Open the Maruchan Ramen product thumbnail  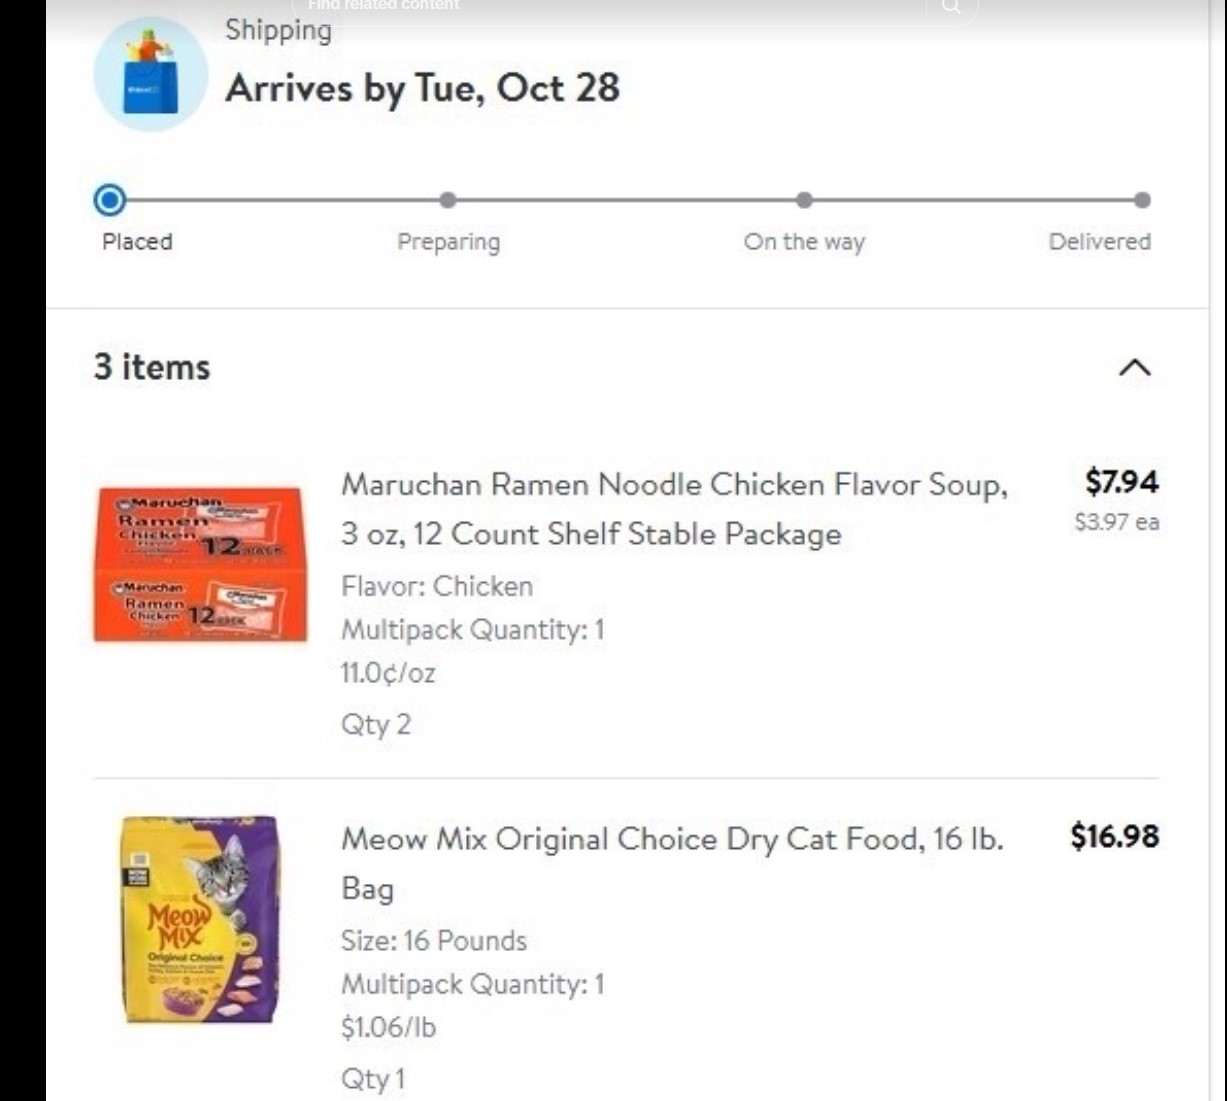click(200, 564)
